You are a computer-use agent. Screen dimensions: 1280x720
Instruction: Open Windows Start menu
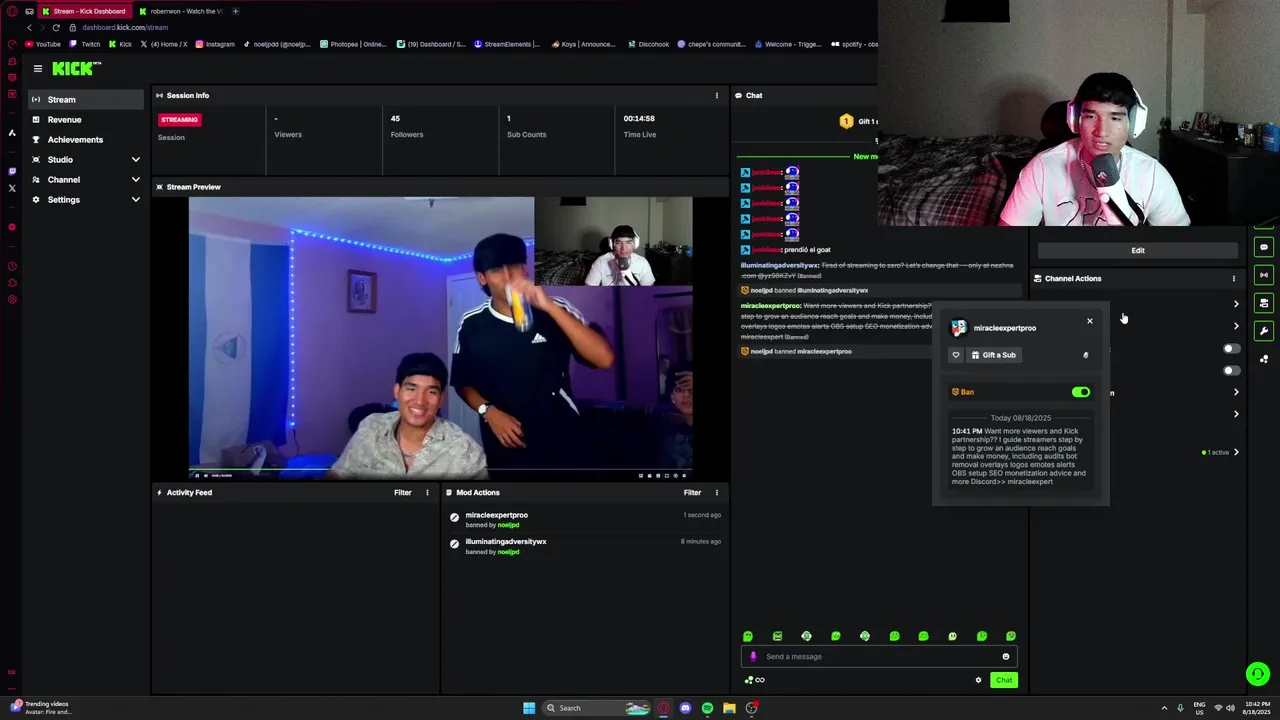[529, 708]
